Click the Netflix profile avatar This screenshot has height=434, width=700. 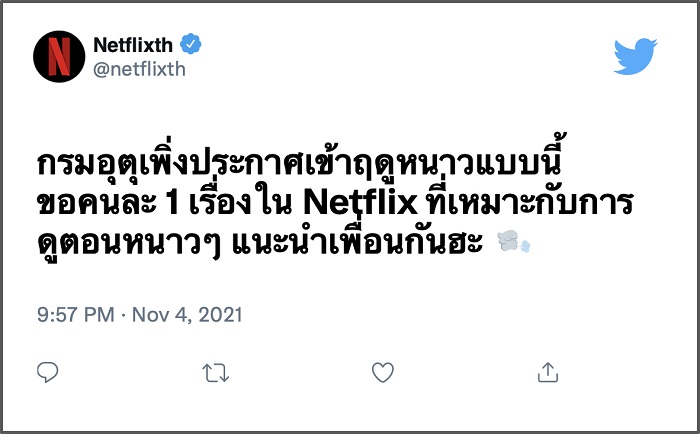click(59, 56)
